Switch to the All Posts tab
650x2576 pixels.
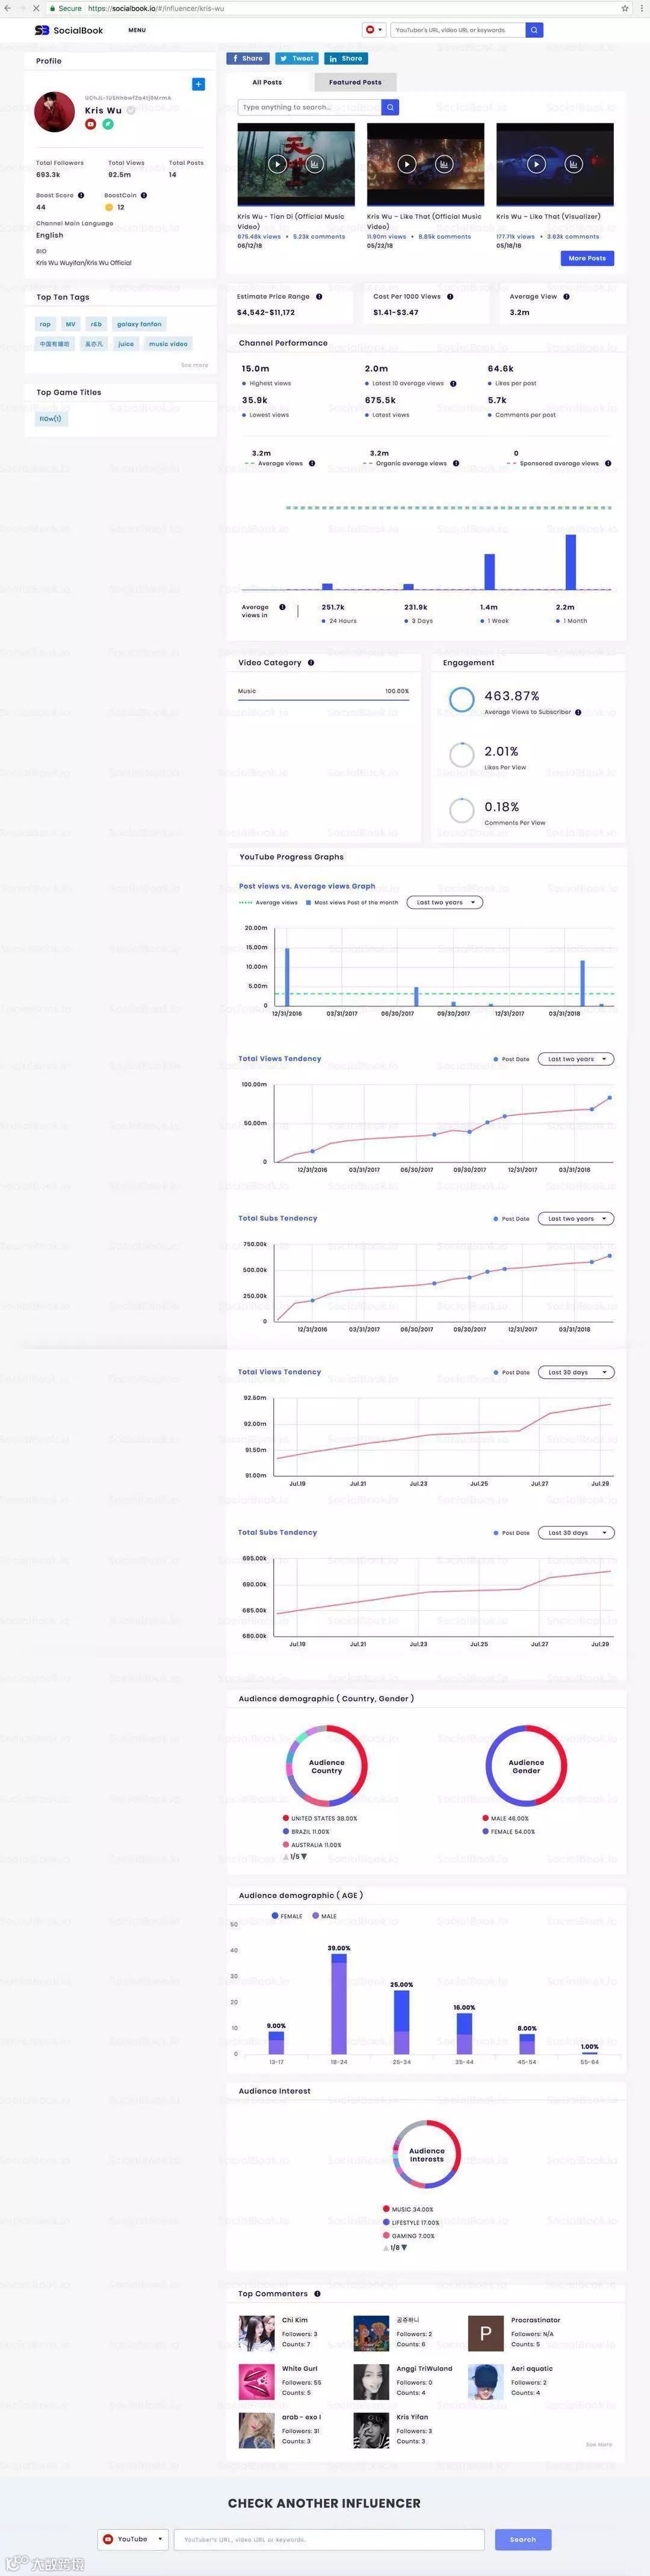click(267, 82)
